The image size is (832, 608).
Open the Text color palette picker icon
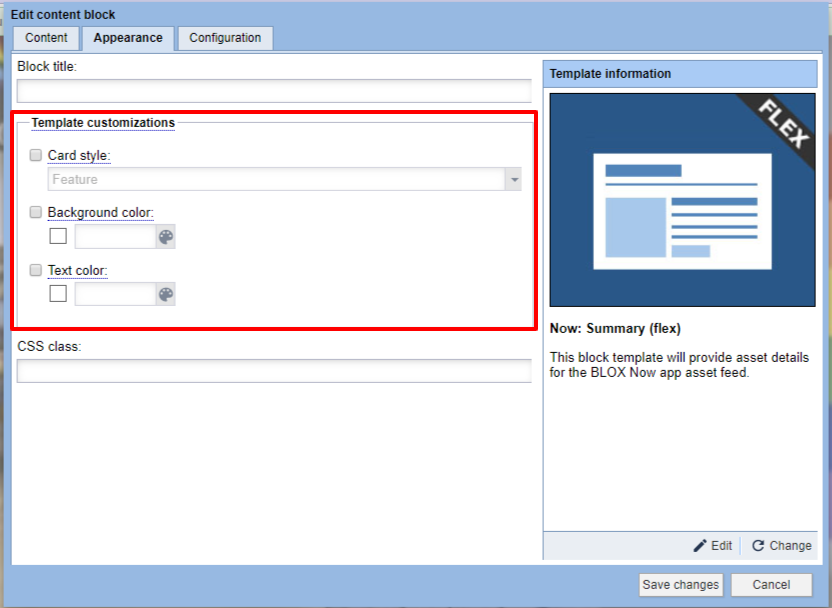pyautogui.click(x=166, y=294)
